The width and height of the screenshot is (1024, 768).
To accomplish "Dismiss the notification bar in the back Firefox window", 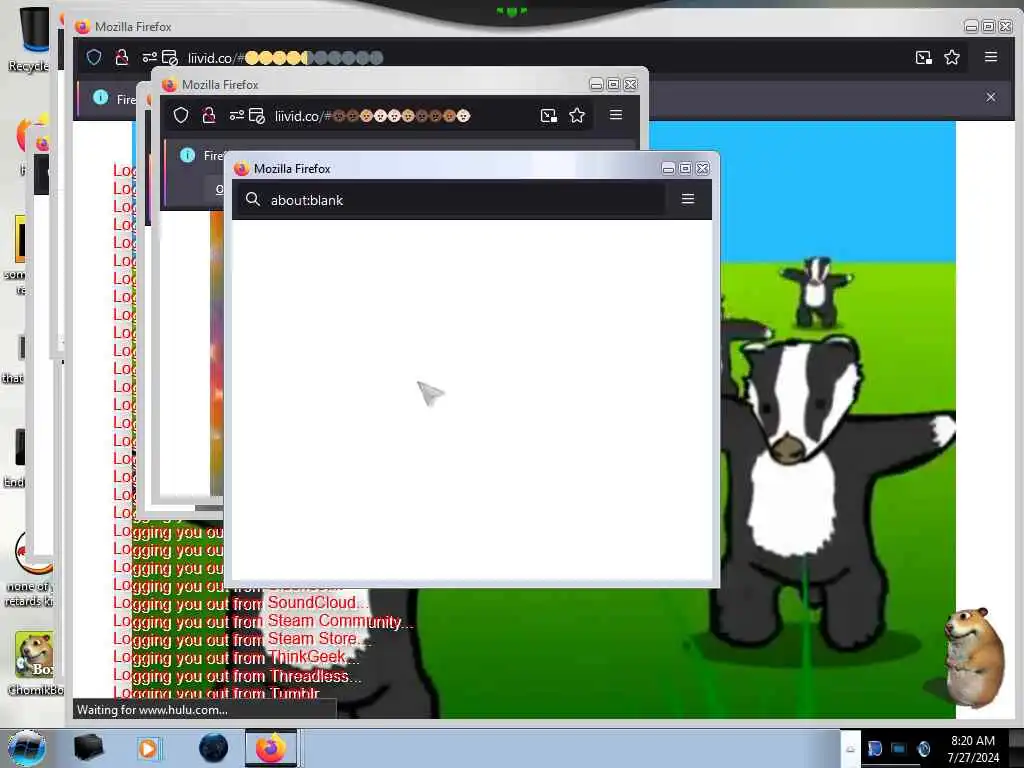I will [x=991, y=97].
